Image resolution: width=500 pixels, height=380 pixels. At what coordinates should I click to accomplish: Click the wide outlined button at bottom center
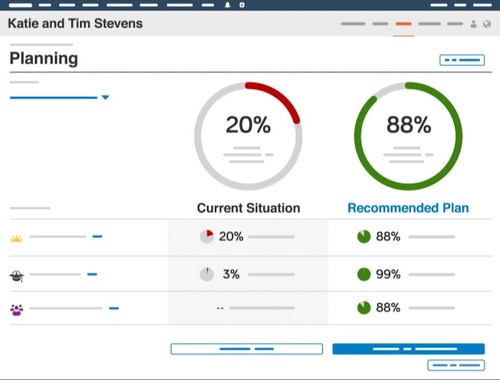[x=247, y=349]
